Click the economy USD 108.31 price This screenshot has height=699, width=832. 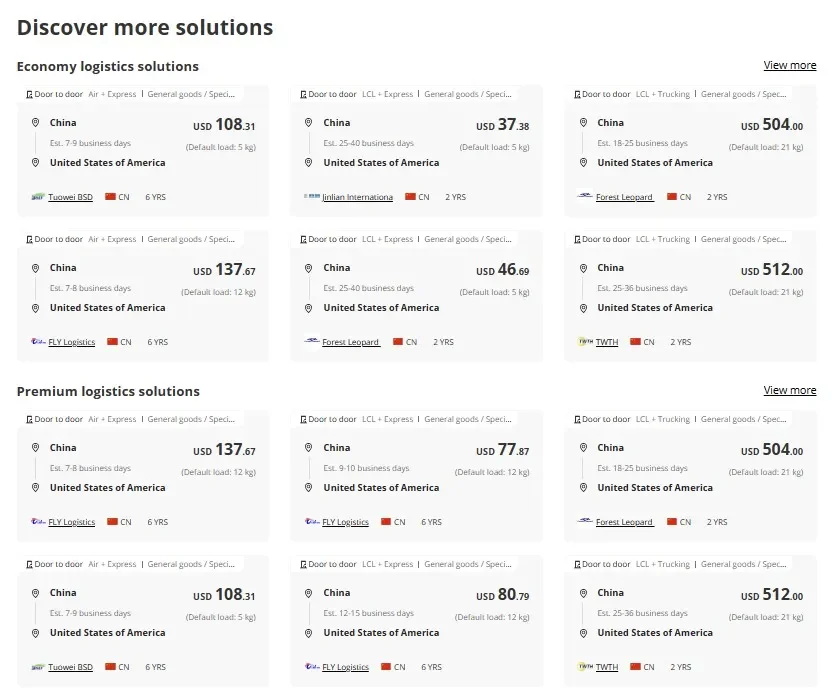point(224,125)
